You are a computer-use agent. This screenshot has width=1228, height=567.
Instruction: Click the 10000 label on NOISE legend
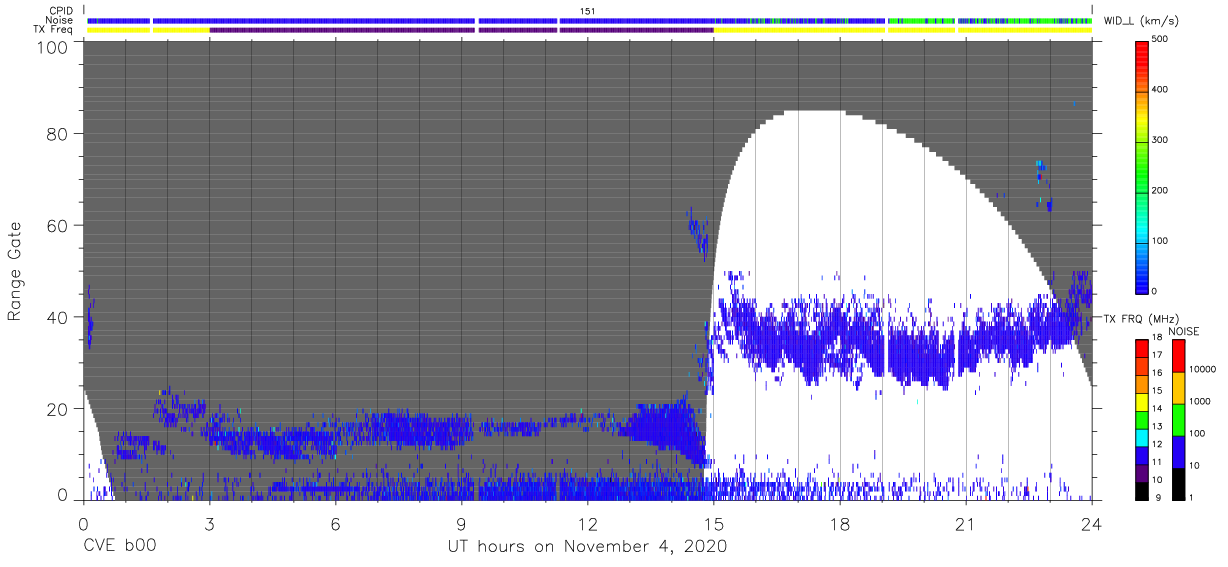tap(1202, 369)
